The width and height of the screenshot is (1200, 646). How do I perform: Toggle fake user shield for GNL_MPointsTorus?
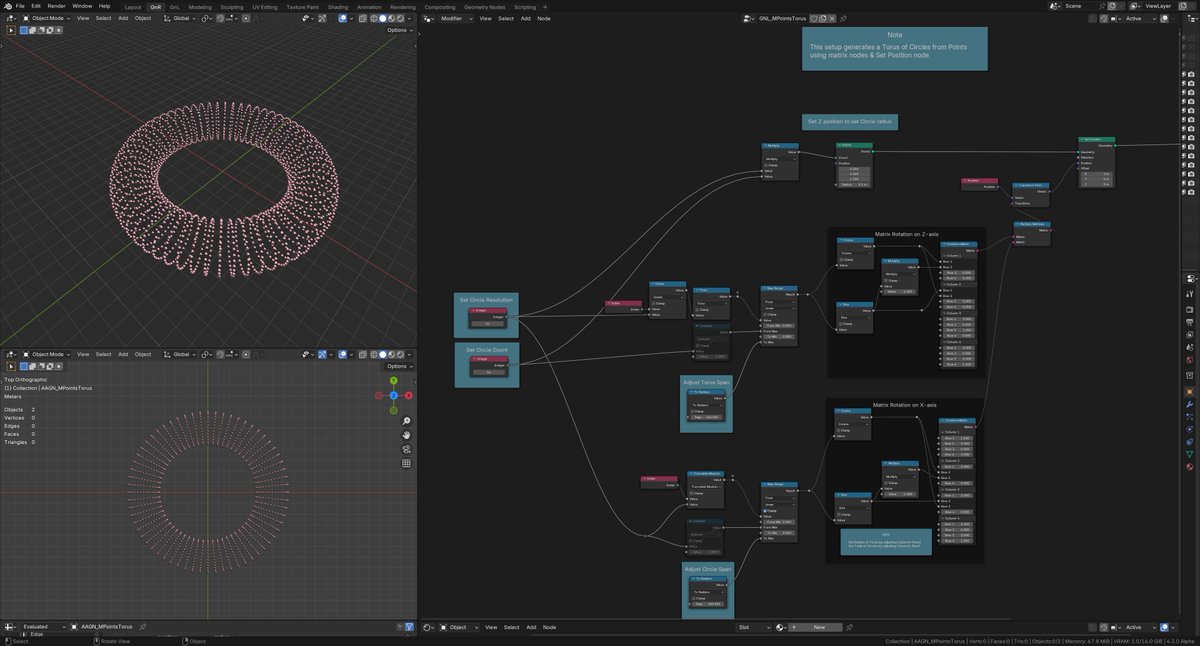(x=812, y=18)
